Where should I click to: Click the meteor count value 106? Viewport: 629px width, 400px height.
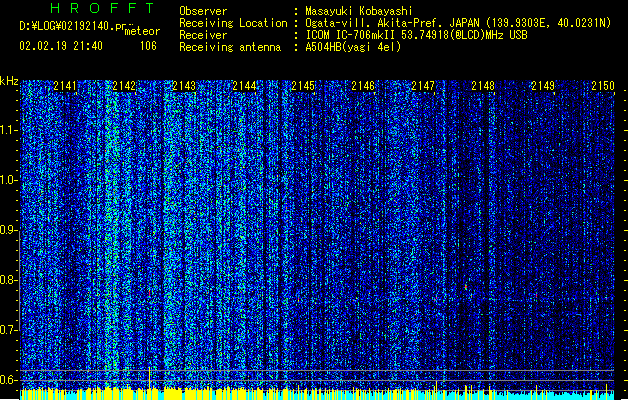coord(148,46)
